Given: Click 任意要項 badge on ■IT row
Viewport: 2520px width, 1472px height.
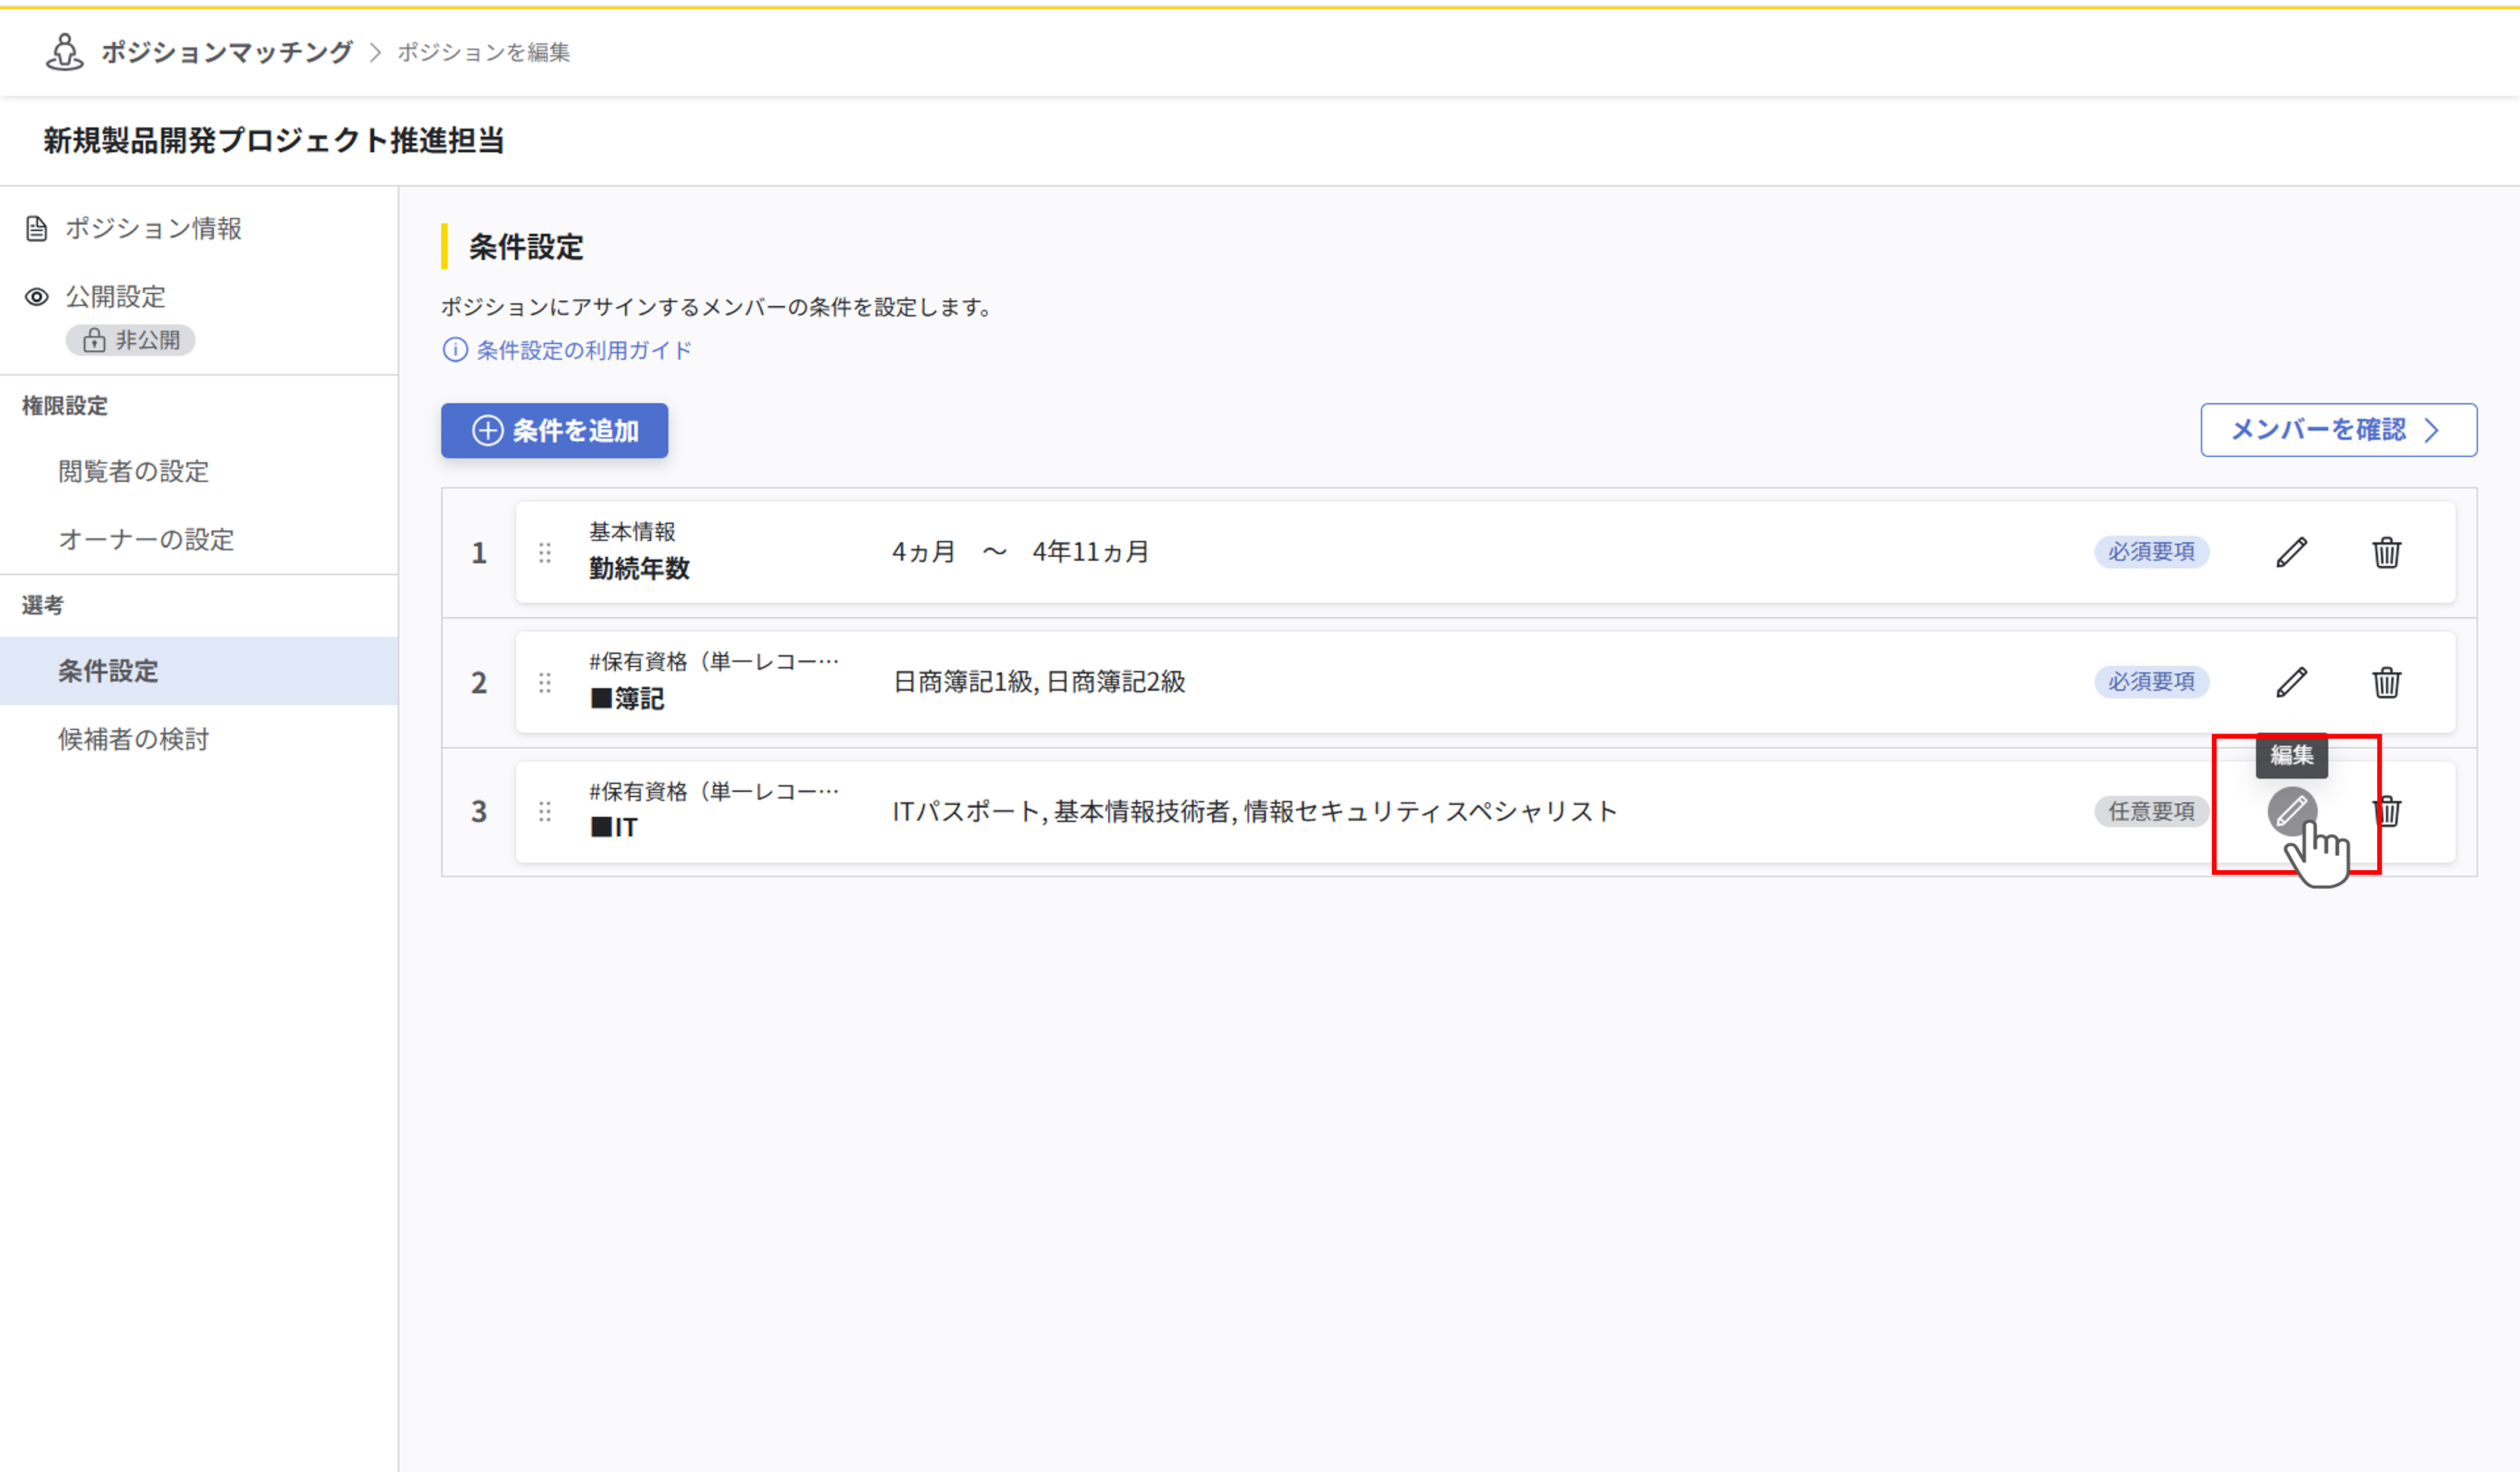Looking at the screenshot, I should click(x=2151, y=811).
